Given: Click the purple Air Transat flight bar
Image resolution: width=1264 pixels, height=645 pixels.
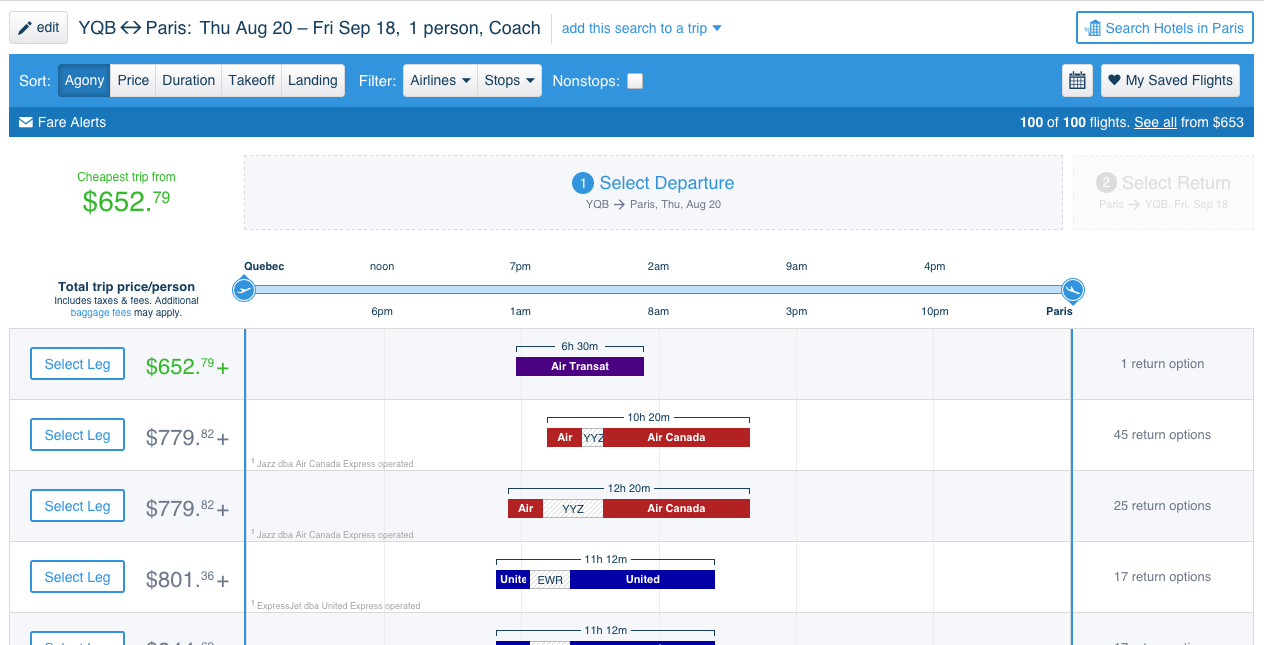Looking at the screenshot, I should tap(580, 367).
